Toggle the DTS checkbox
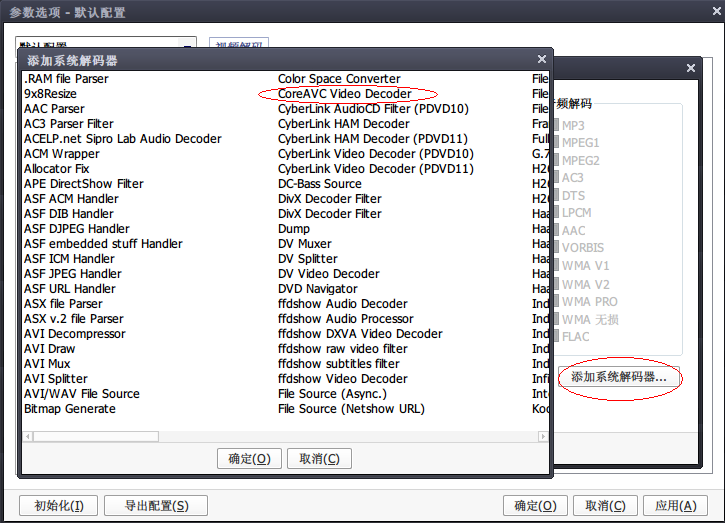The height and width of the screenshot is (523, 725). pos(556,196)
